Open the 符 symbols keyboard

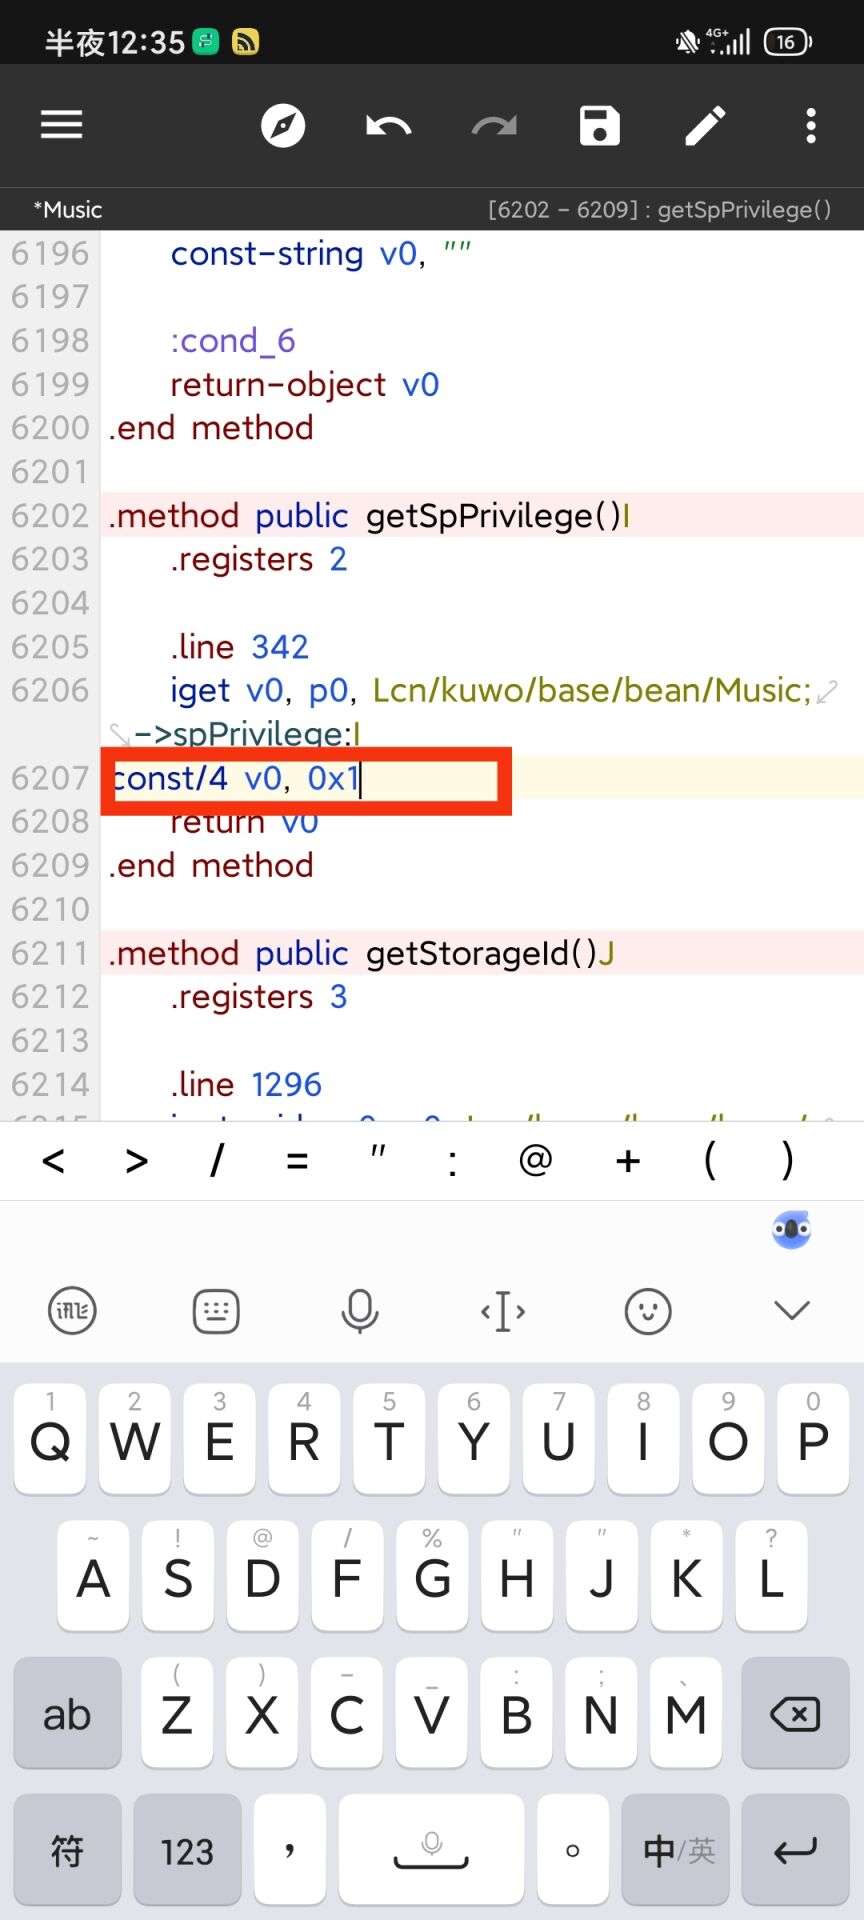coord(67,1851)
